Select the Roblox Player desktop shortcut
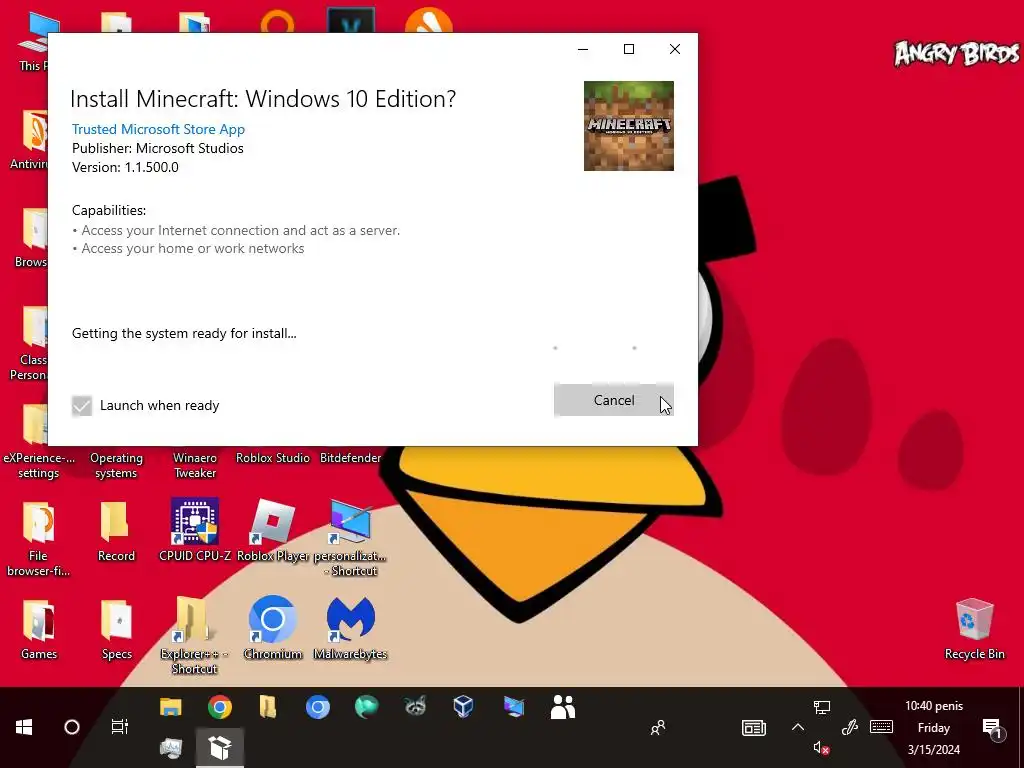Viewport: 1024px width, 768px height. (273, 530)
